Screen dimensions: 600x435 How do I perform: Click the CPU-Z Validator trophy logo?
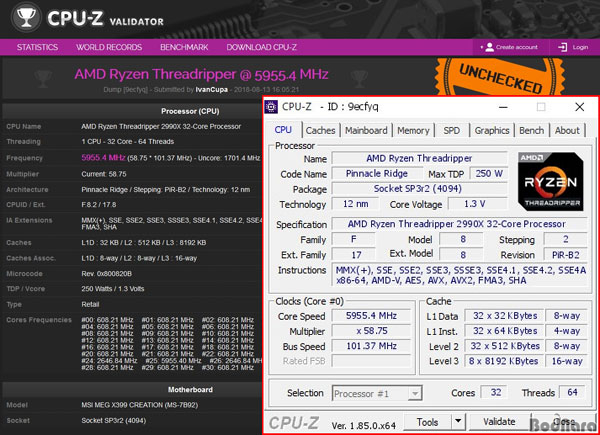click(26, 17)
